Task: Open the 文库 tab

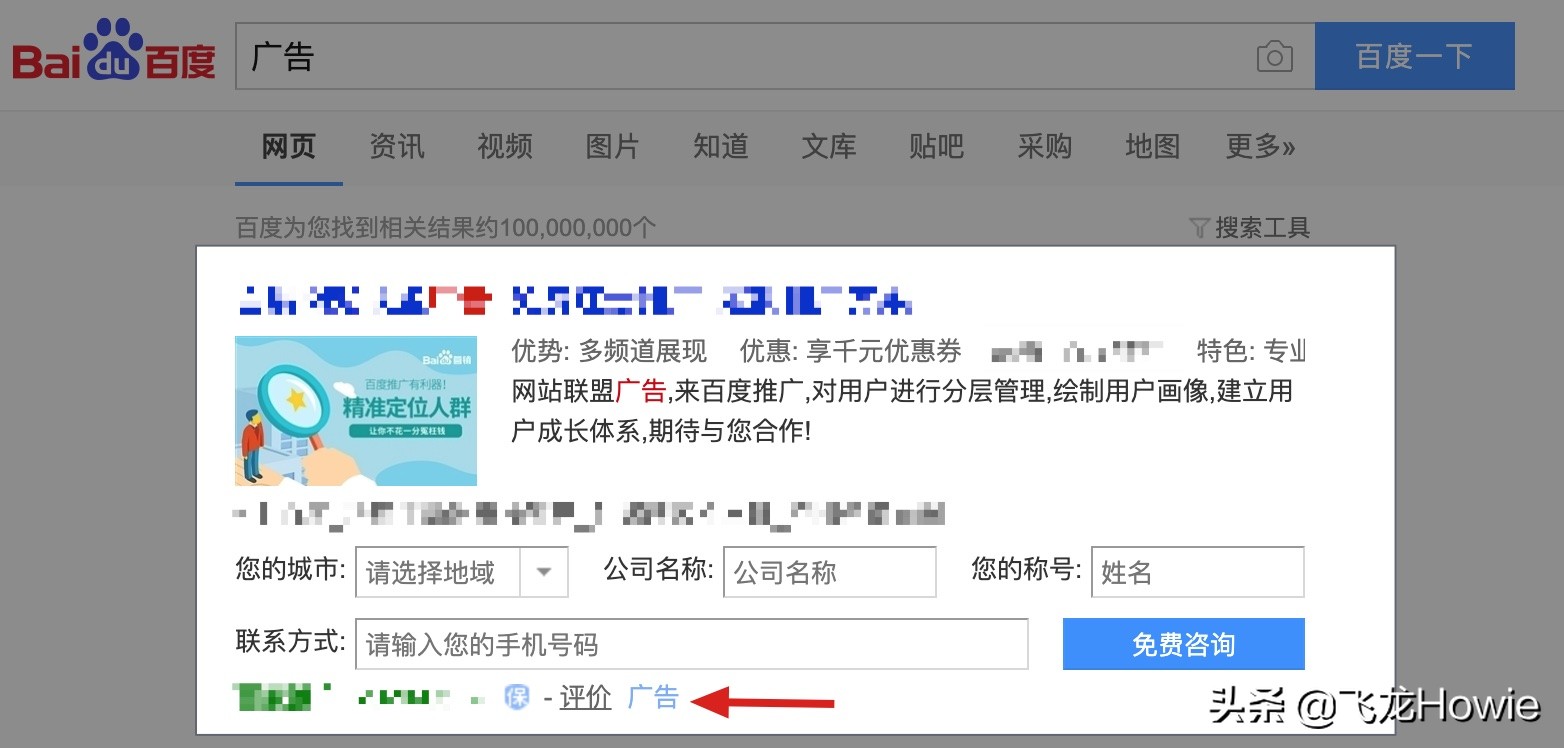Action: tap(829, 147)
